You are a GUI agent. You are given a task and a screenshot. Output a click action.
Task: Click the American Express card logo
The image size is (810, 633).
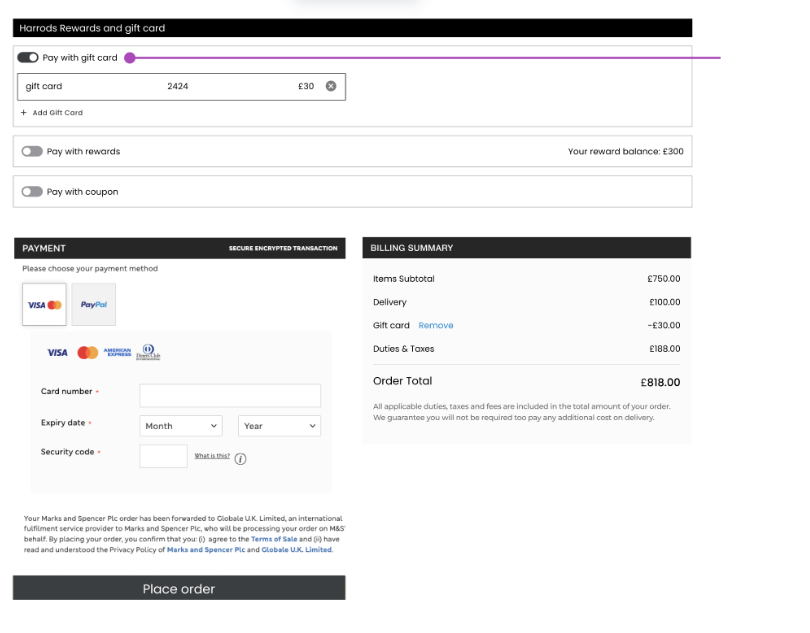point(117,353)
